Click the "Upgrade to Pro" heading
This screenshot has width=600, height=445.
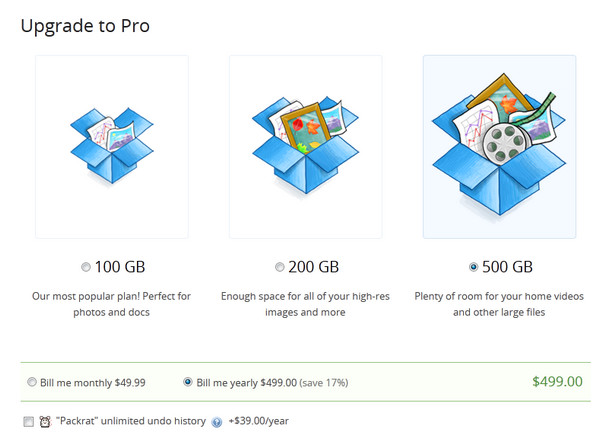85,25
